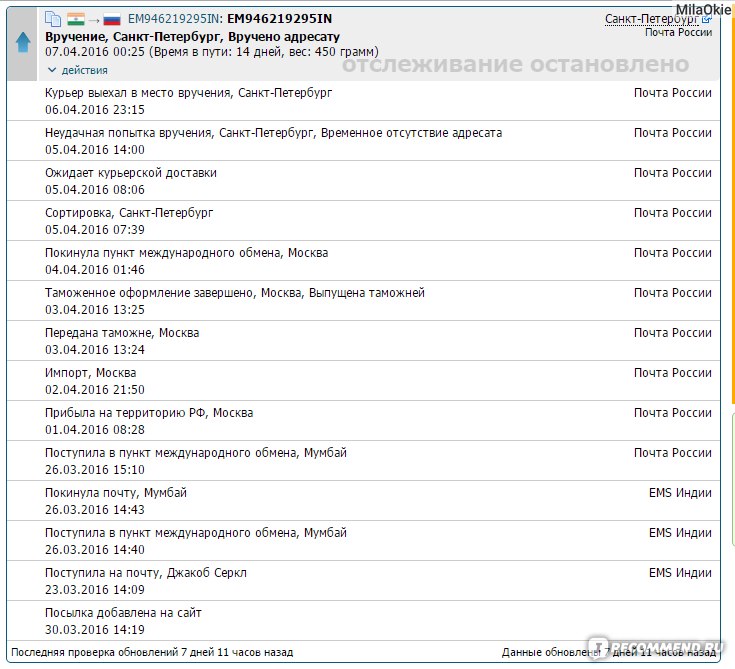Select the Поступила на почту, Джакоб Серкл row

146,573
